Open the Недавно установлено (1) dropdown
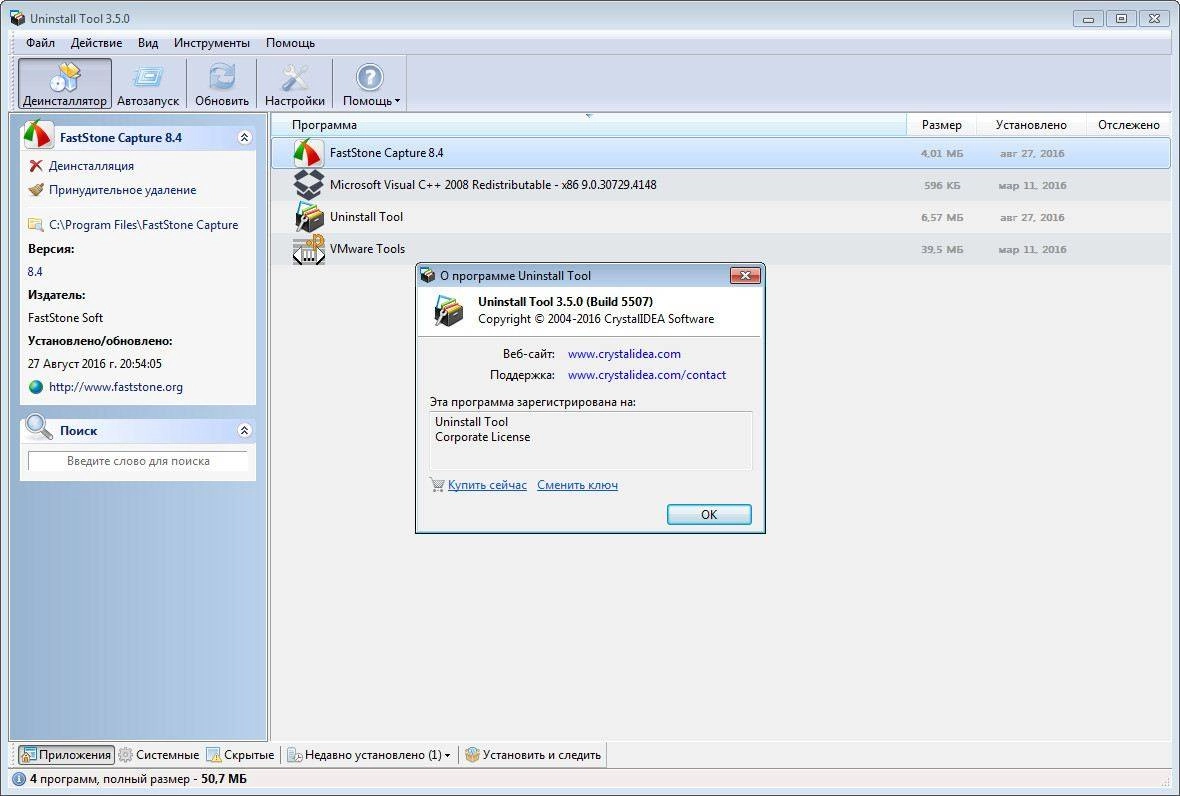 point(370,755)
